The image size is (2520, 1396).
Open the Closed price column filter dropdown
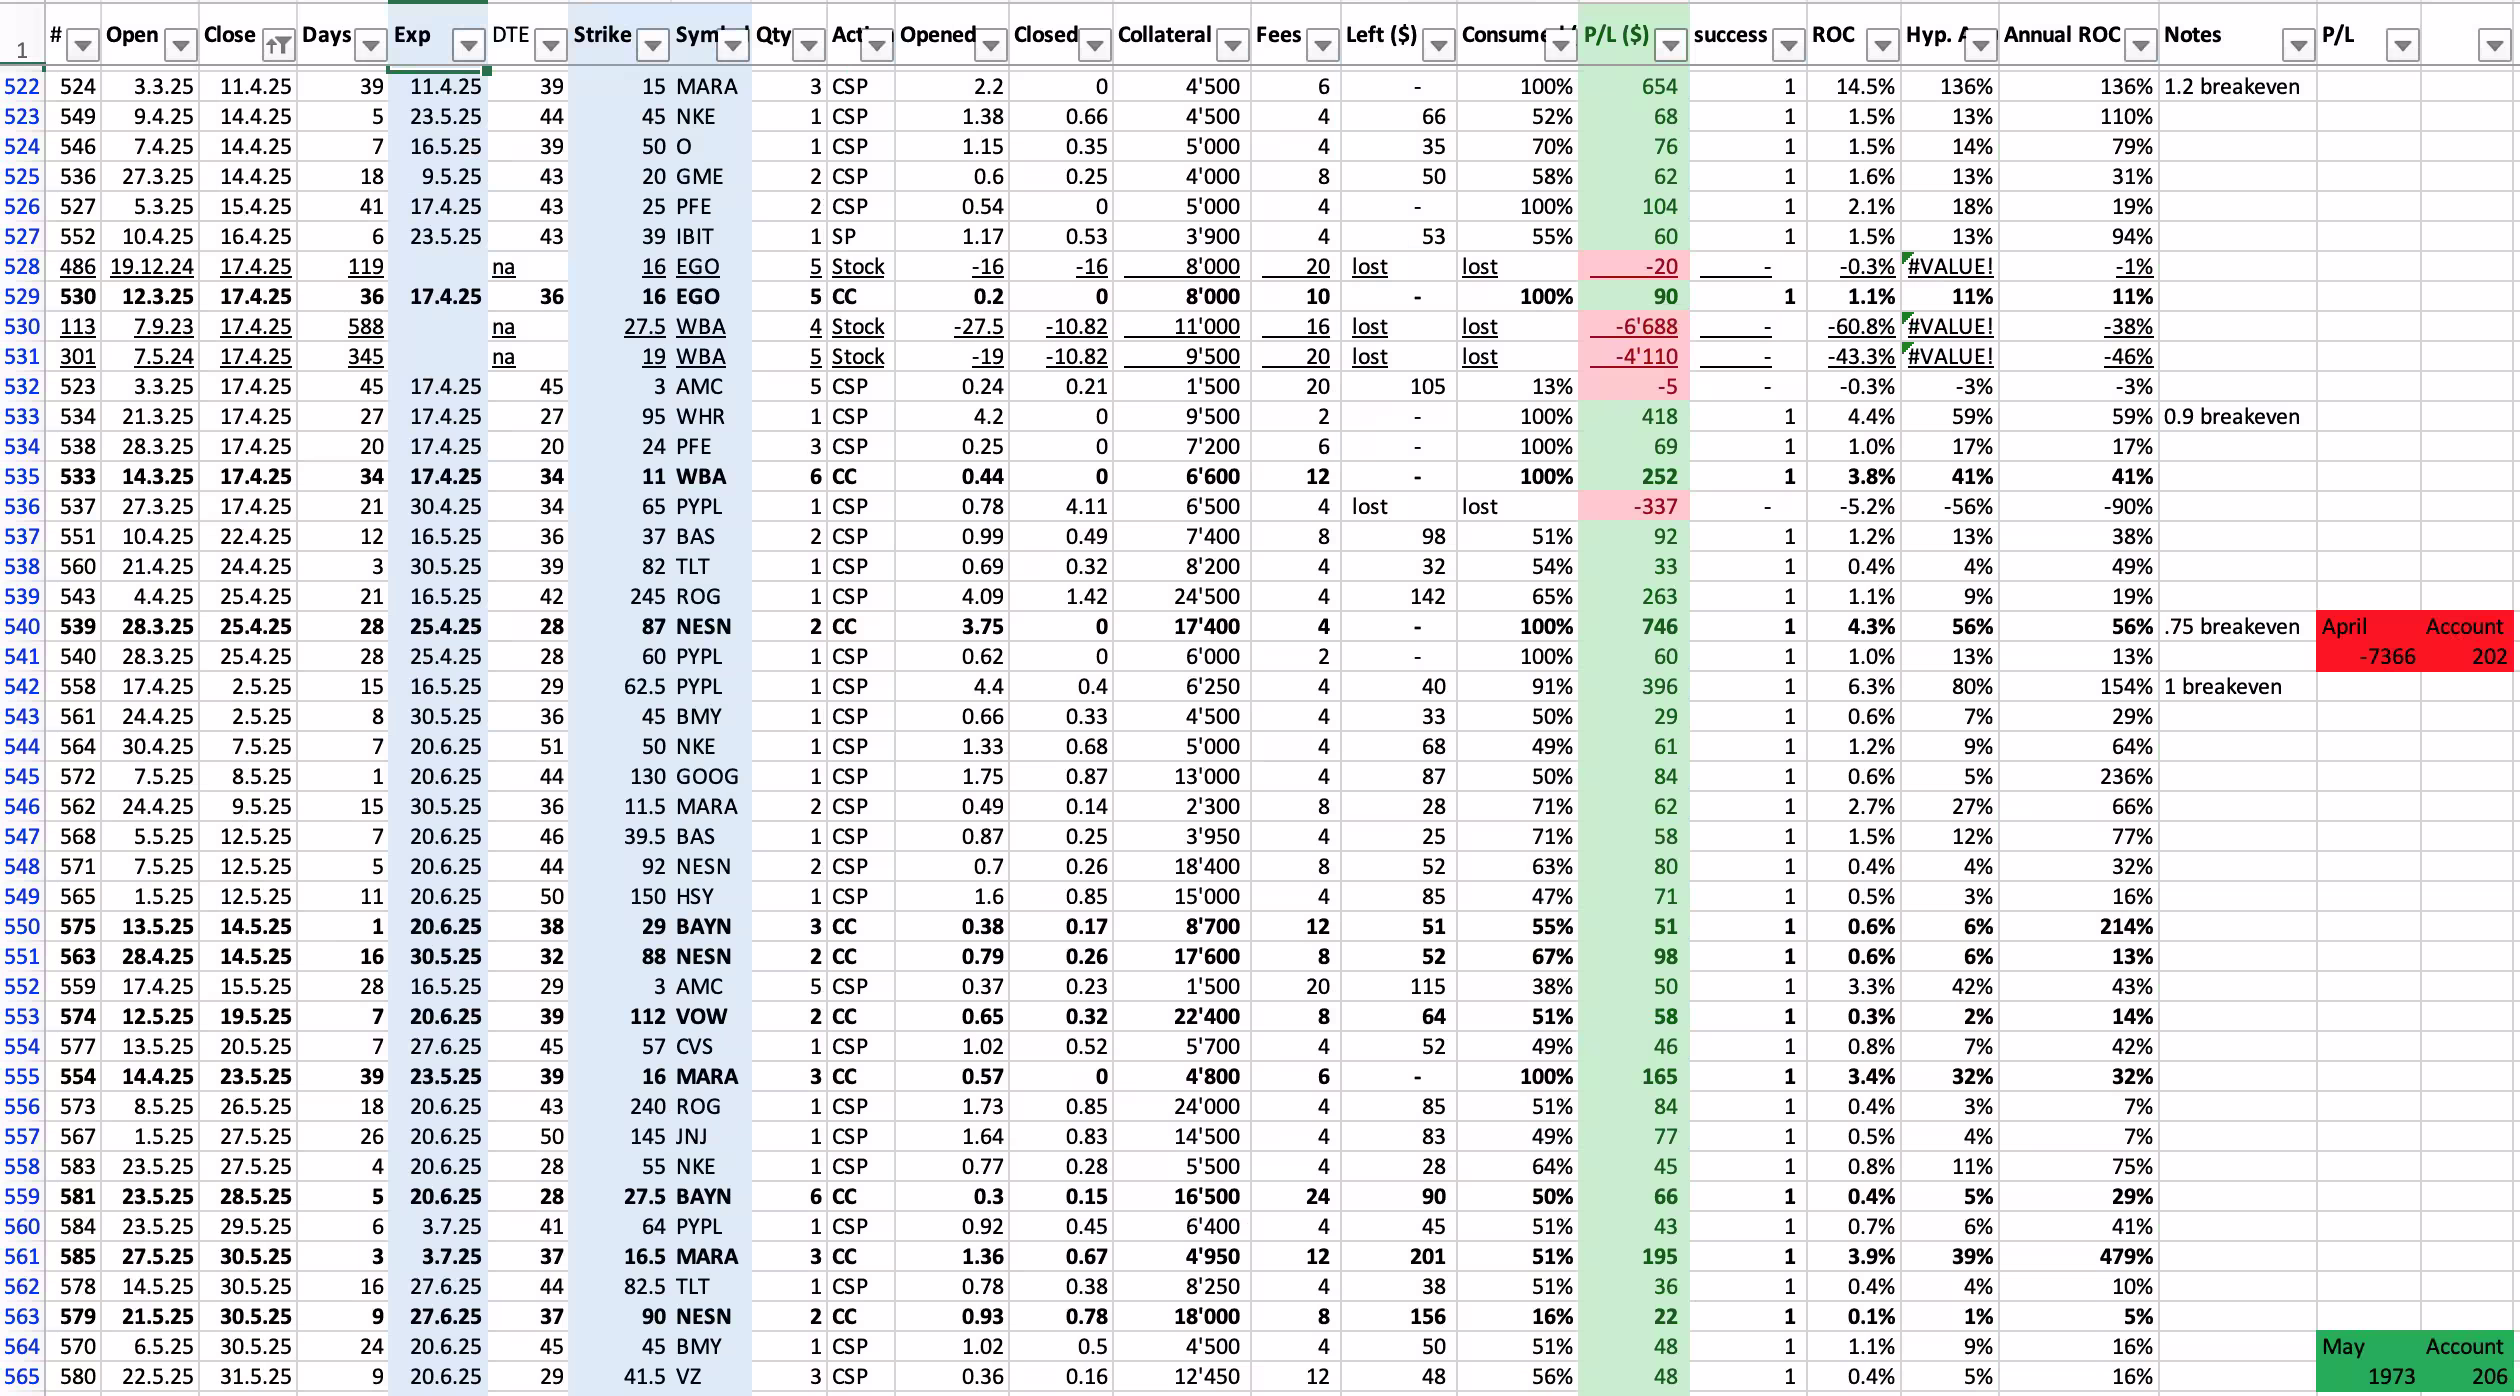click(x=1094, y=45)
